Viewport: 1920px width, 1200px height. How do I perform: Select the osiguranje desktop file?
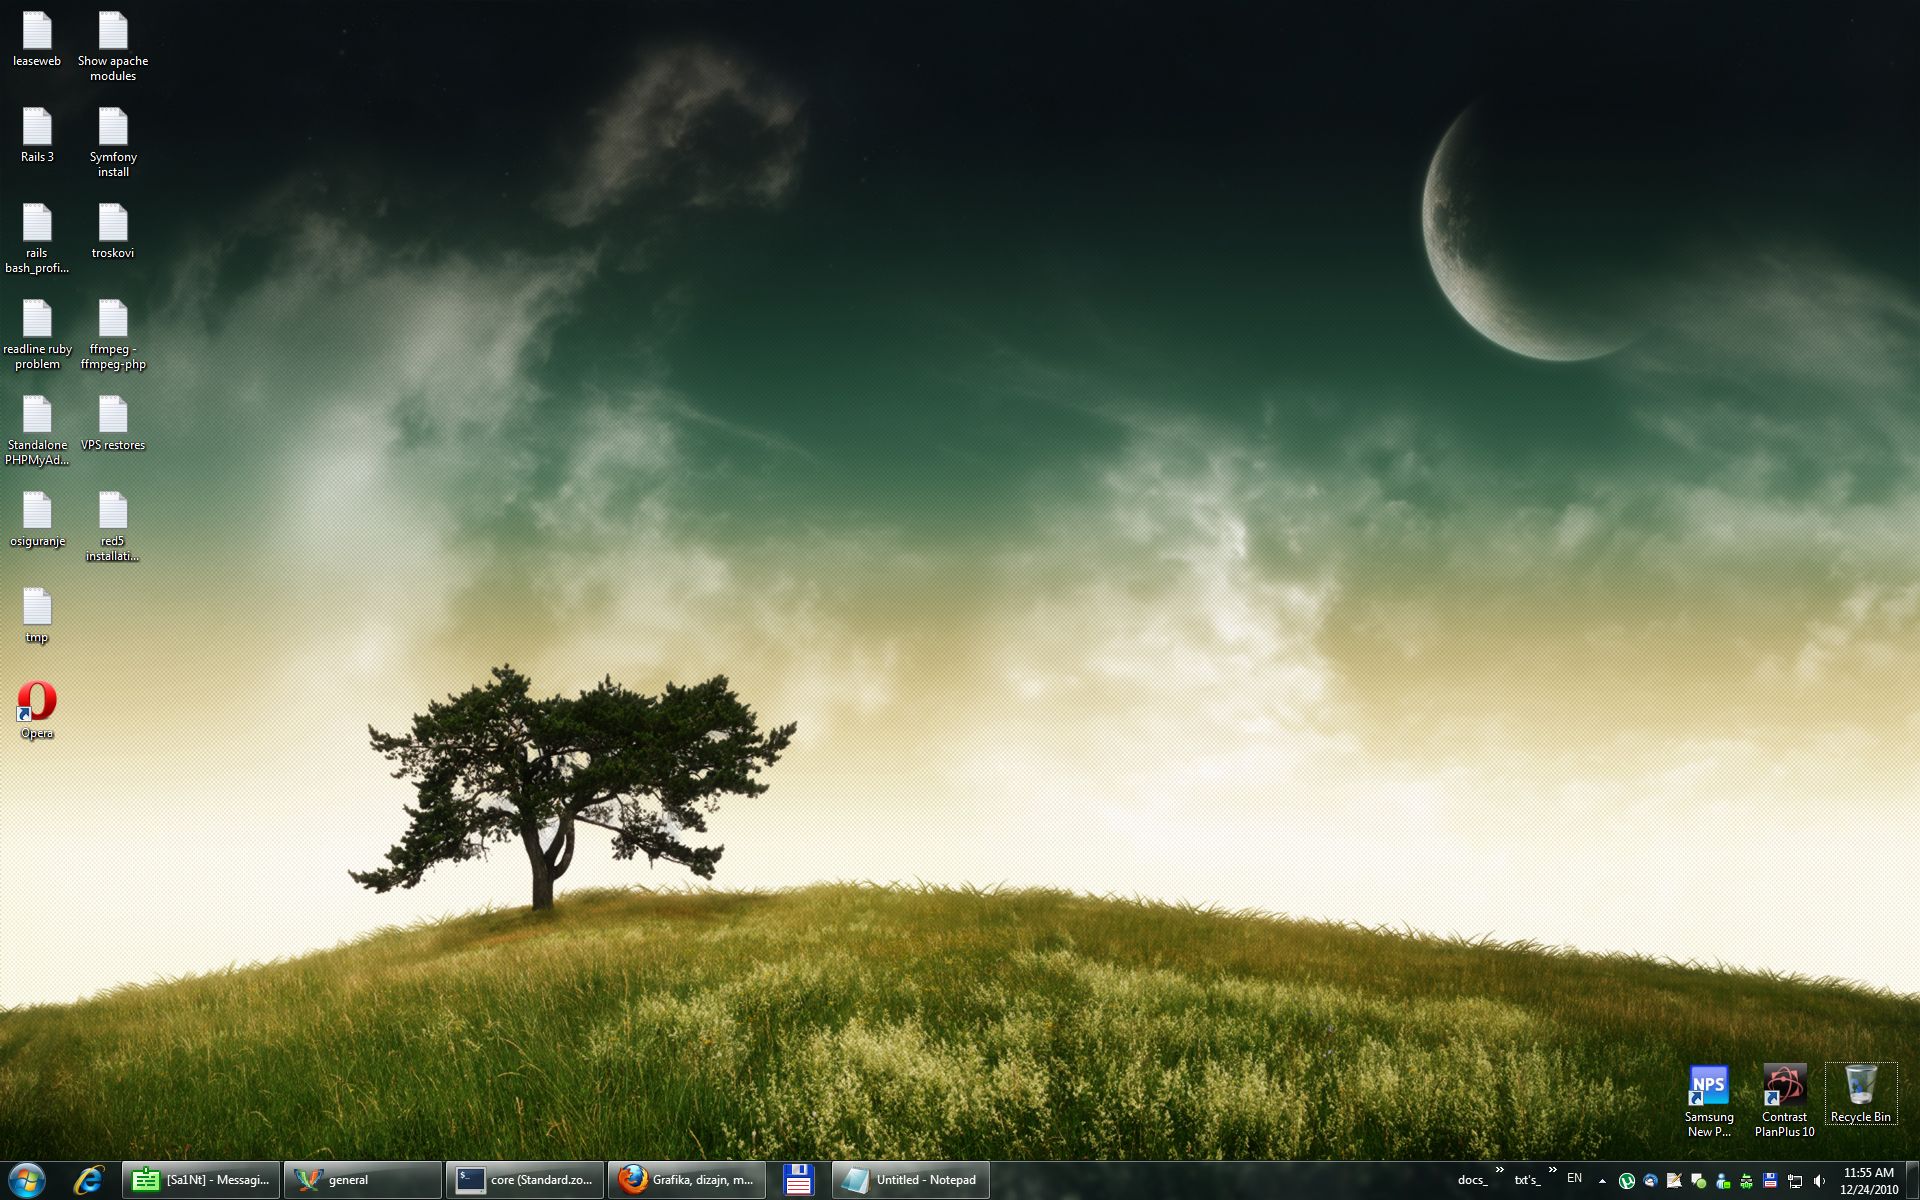point(37,520)
